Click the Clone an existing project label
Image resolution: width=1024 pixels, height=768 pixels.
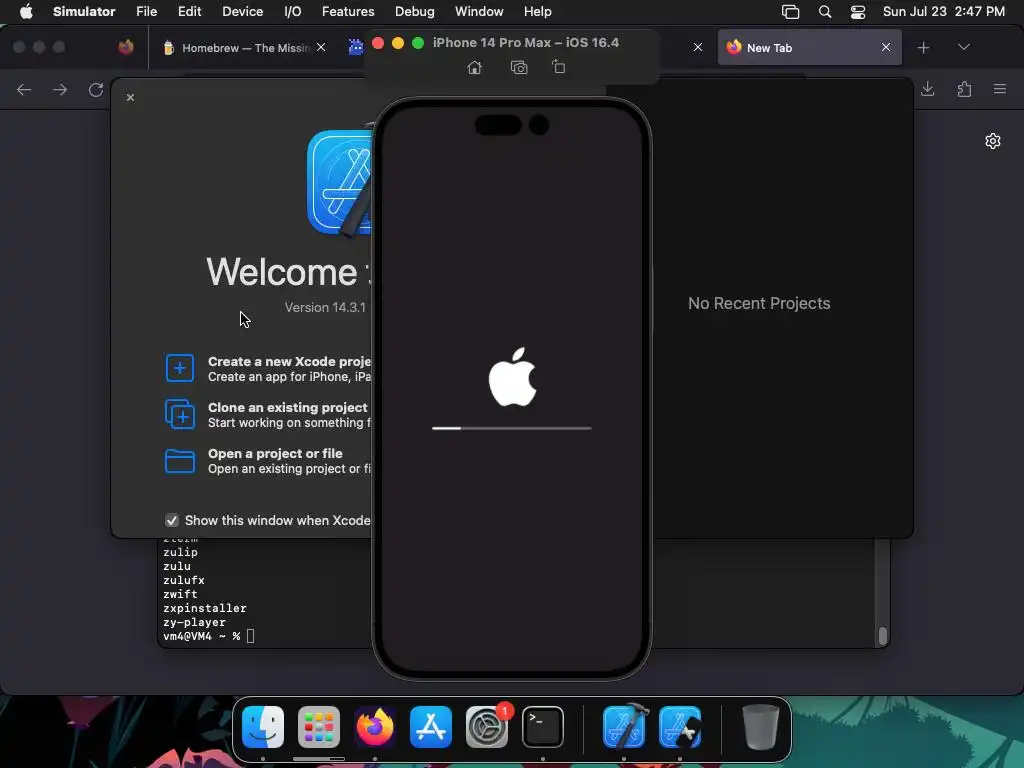tap(287, 407)
